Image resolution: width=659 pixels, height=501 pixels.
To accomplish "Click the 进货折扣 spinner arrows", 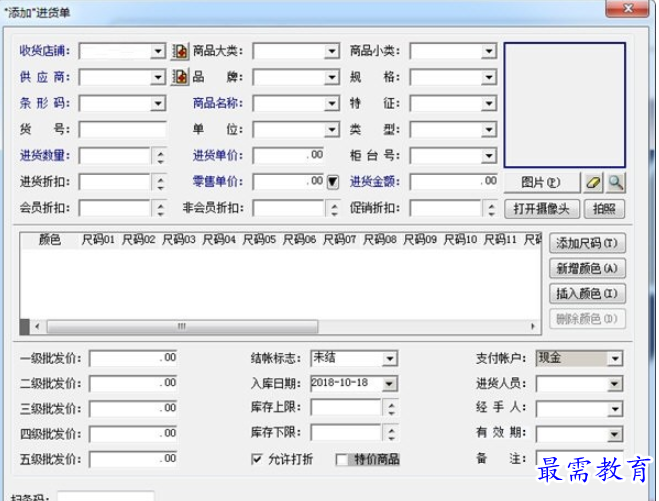I will 160,182.
